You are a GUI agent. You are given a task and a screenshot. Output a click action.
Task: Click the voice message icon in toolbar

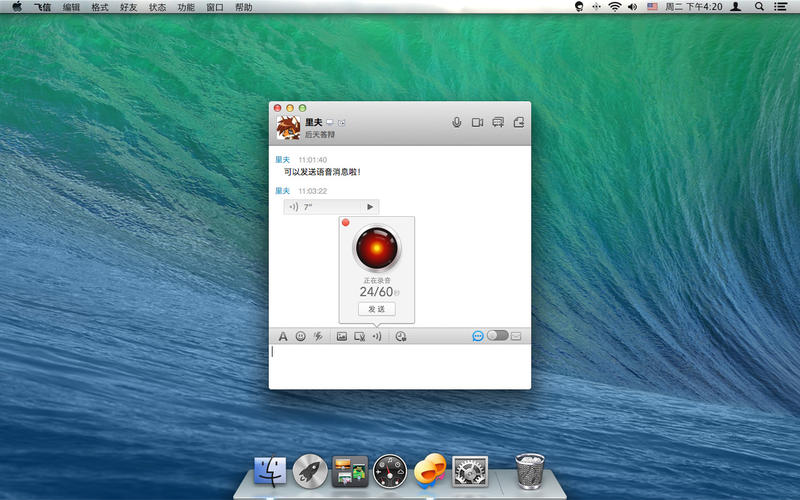point(377,337)
